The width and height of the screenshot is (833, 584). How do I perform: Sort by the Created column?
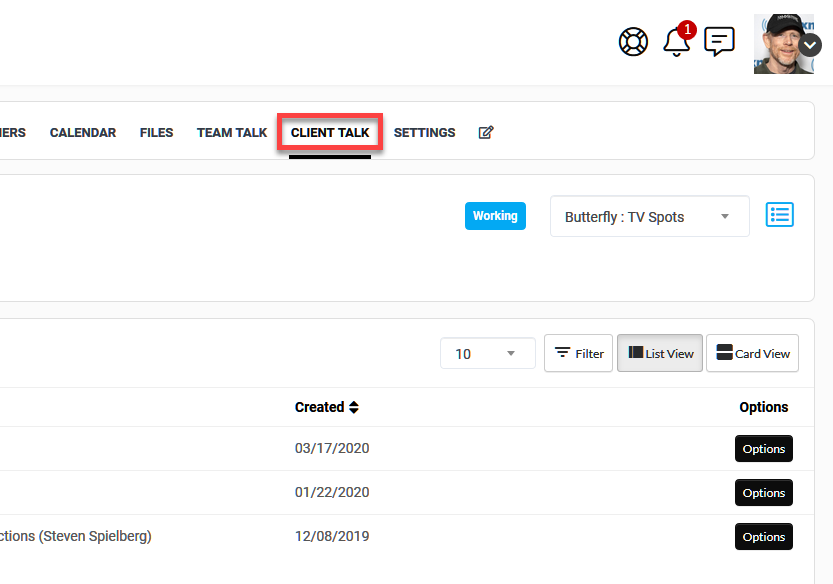[x=327, y=407]
